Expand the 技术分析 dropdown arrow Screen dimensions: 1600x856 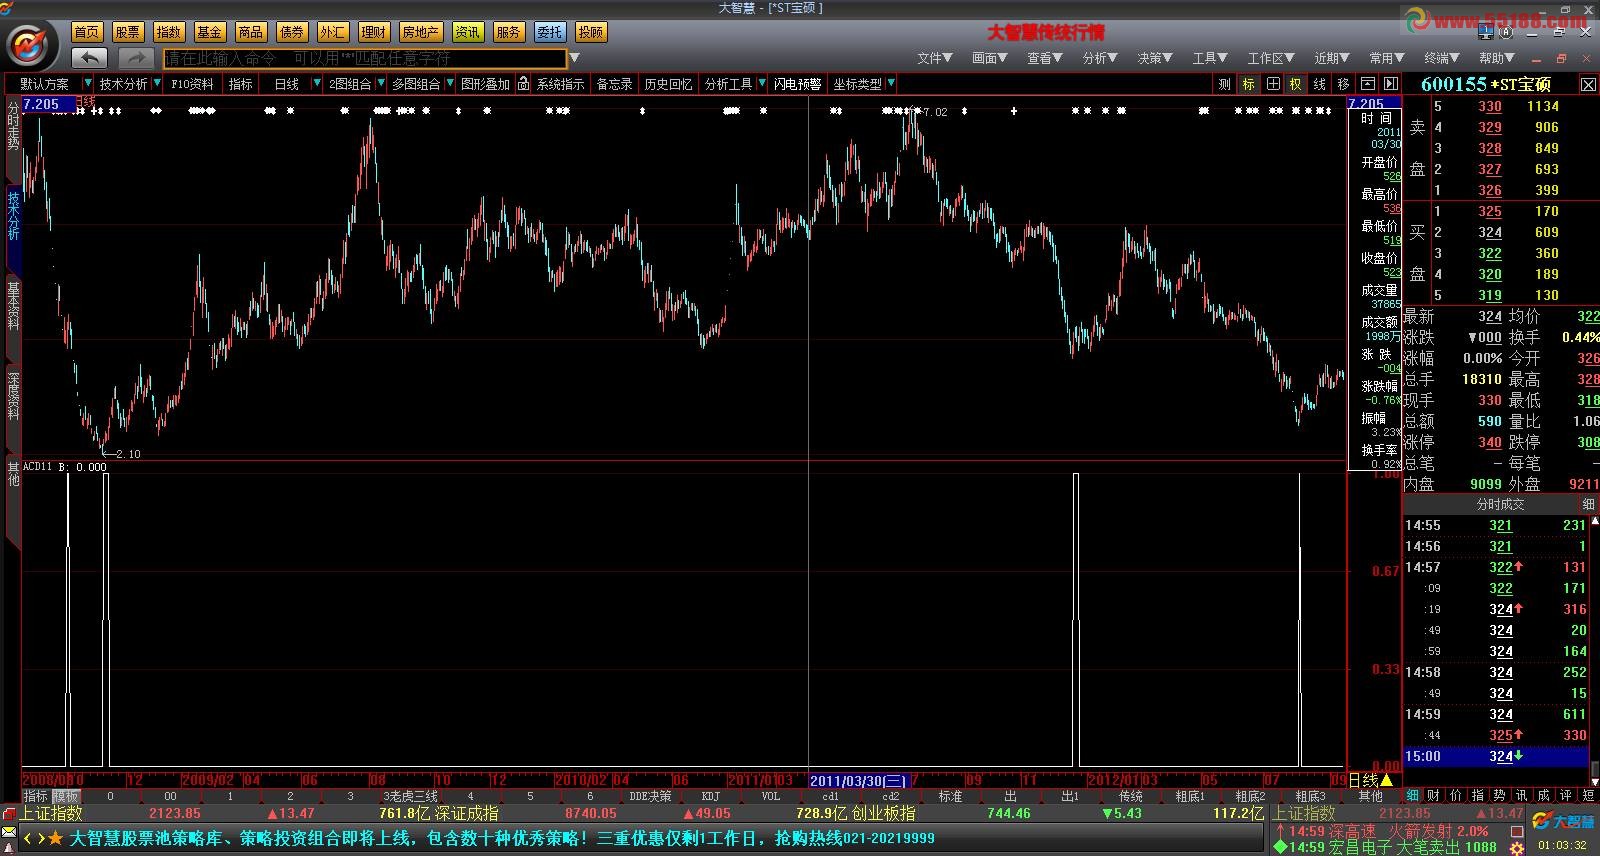point(157,84)
